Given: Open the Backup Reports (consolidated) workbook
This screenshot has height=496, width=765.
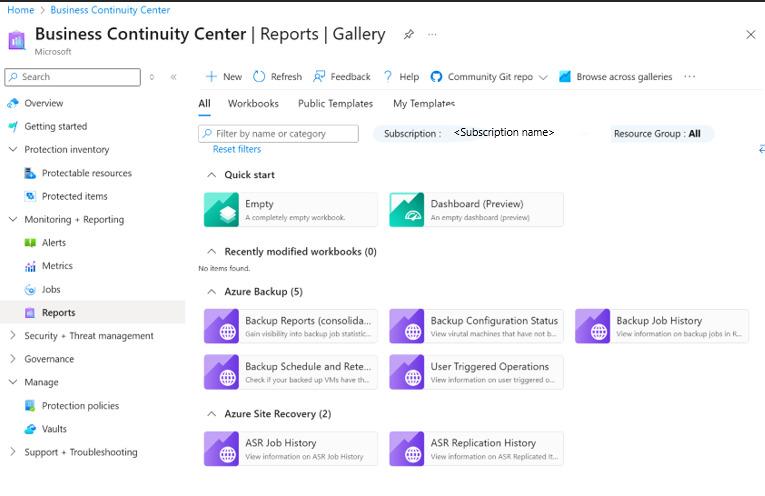Looking at the screenshot, I should pyautogui.click(x=291, y=326).
